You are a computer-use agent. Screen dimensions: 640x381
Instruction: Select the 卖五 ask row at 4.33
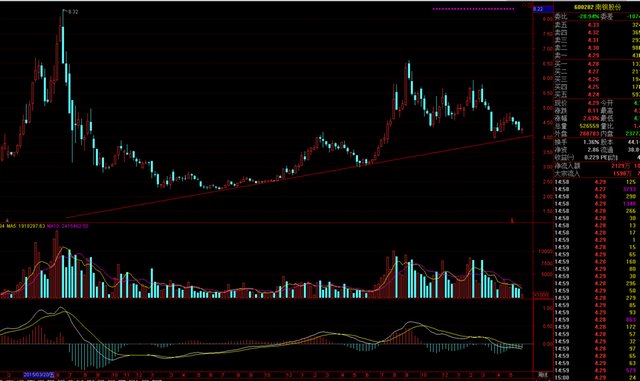click(x=597, y=25)
